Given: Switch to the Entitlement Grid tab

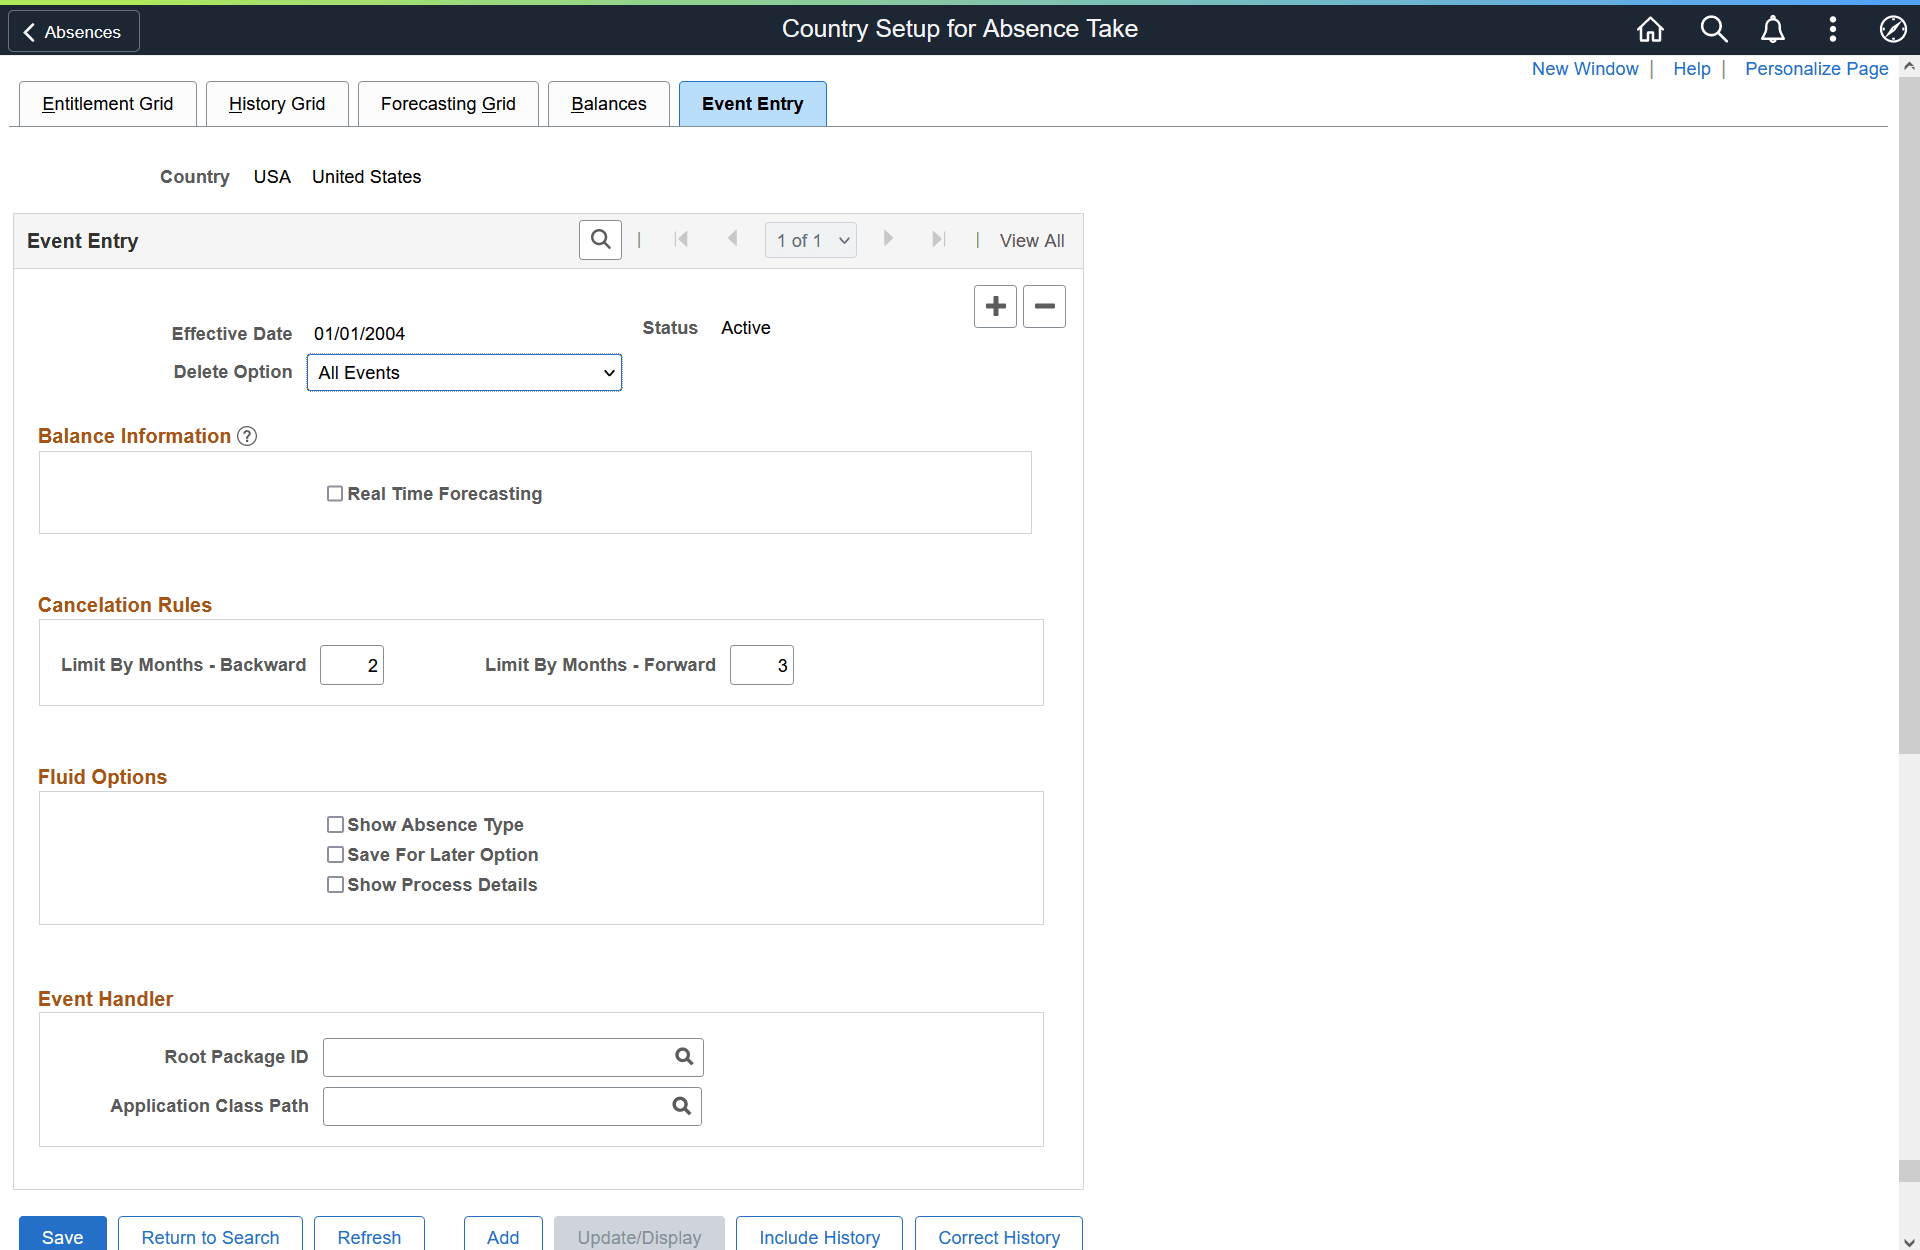Looking at the screenshot, I should (108, 104).
